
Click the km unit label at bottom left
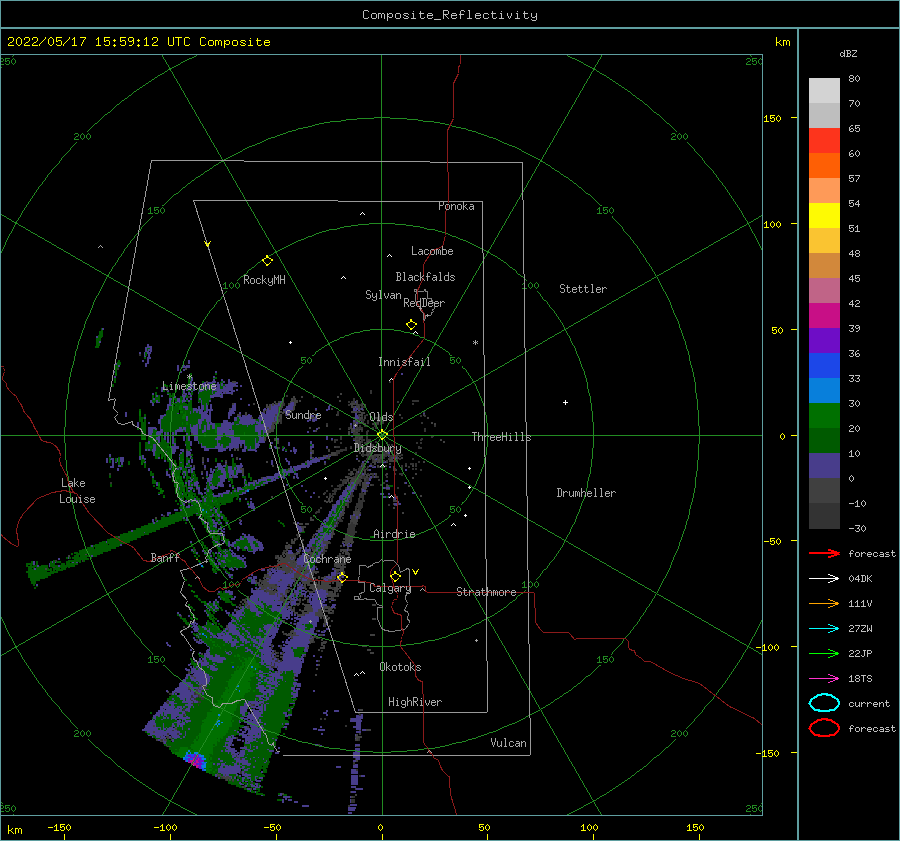point(15,830)
